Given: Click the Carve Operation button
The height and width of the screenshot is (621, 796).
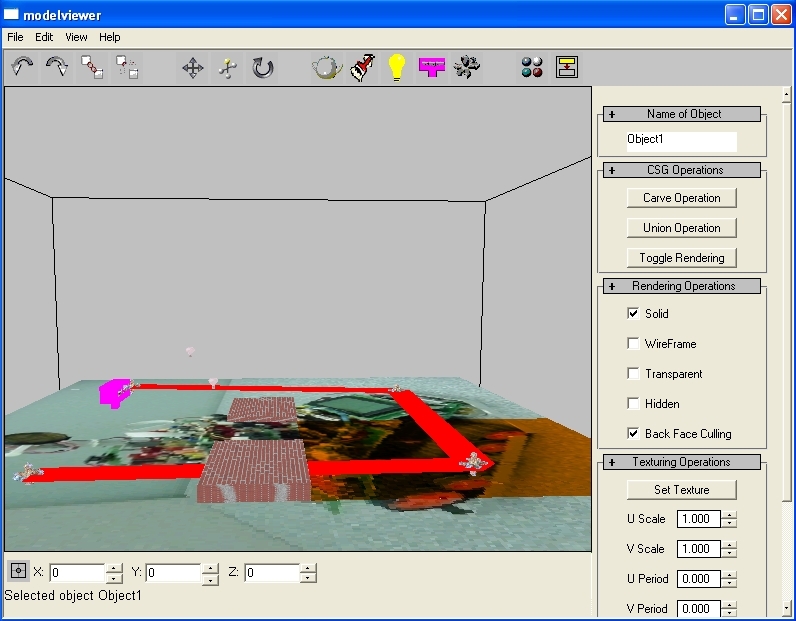Looking at the screenshot, I should 681,198.
